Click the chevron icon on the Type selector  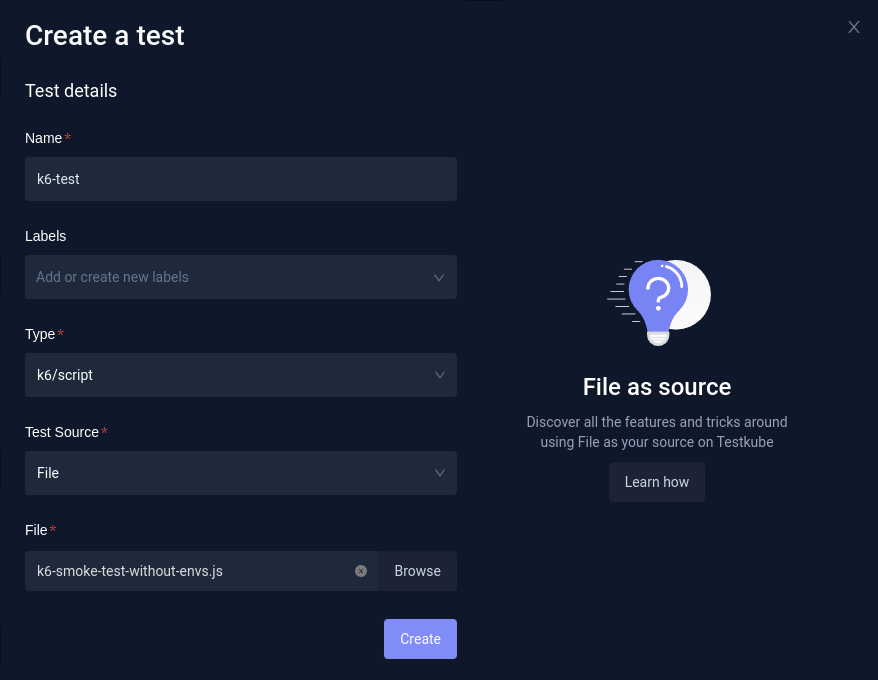coord(440,375)
